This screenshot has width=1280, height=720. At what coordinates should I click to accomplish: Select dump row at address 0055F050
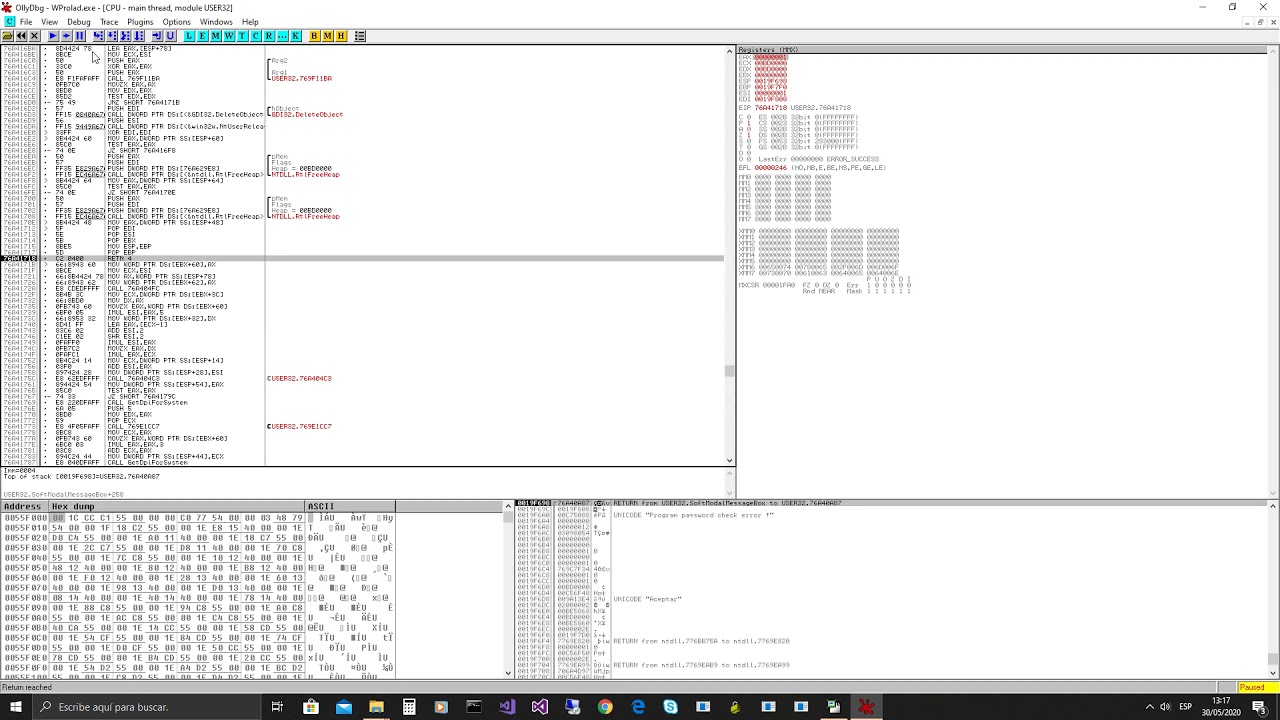pos(198,568)
